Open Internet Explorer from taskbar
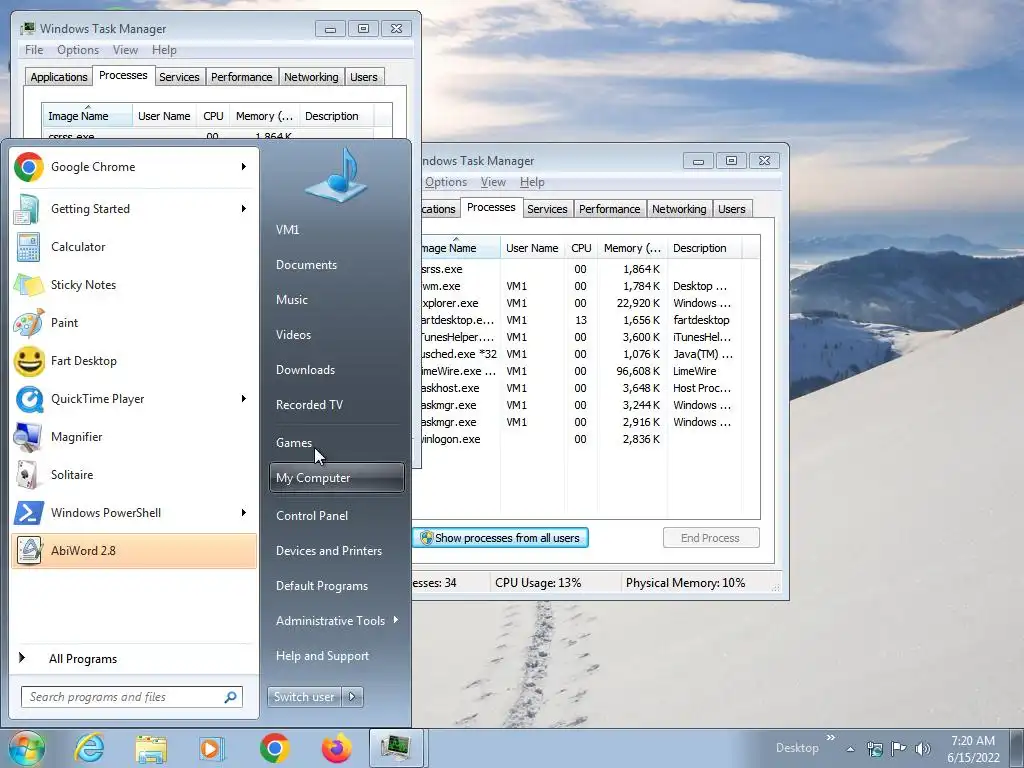 [x=89, y=748]
